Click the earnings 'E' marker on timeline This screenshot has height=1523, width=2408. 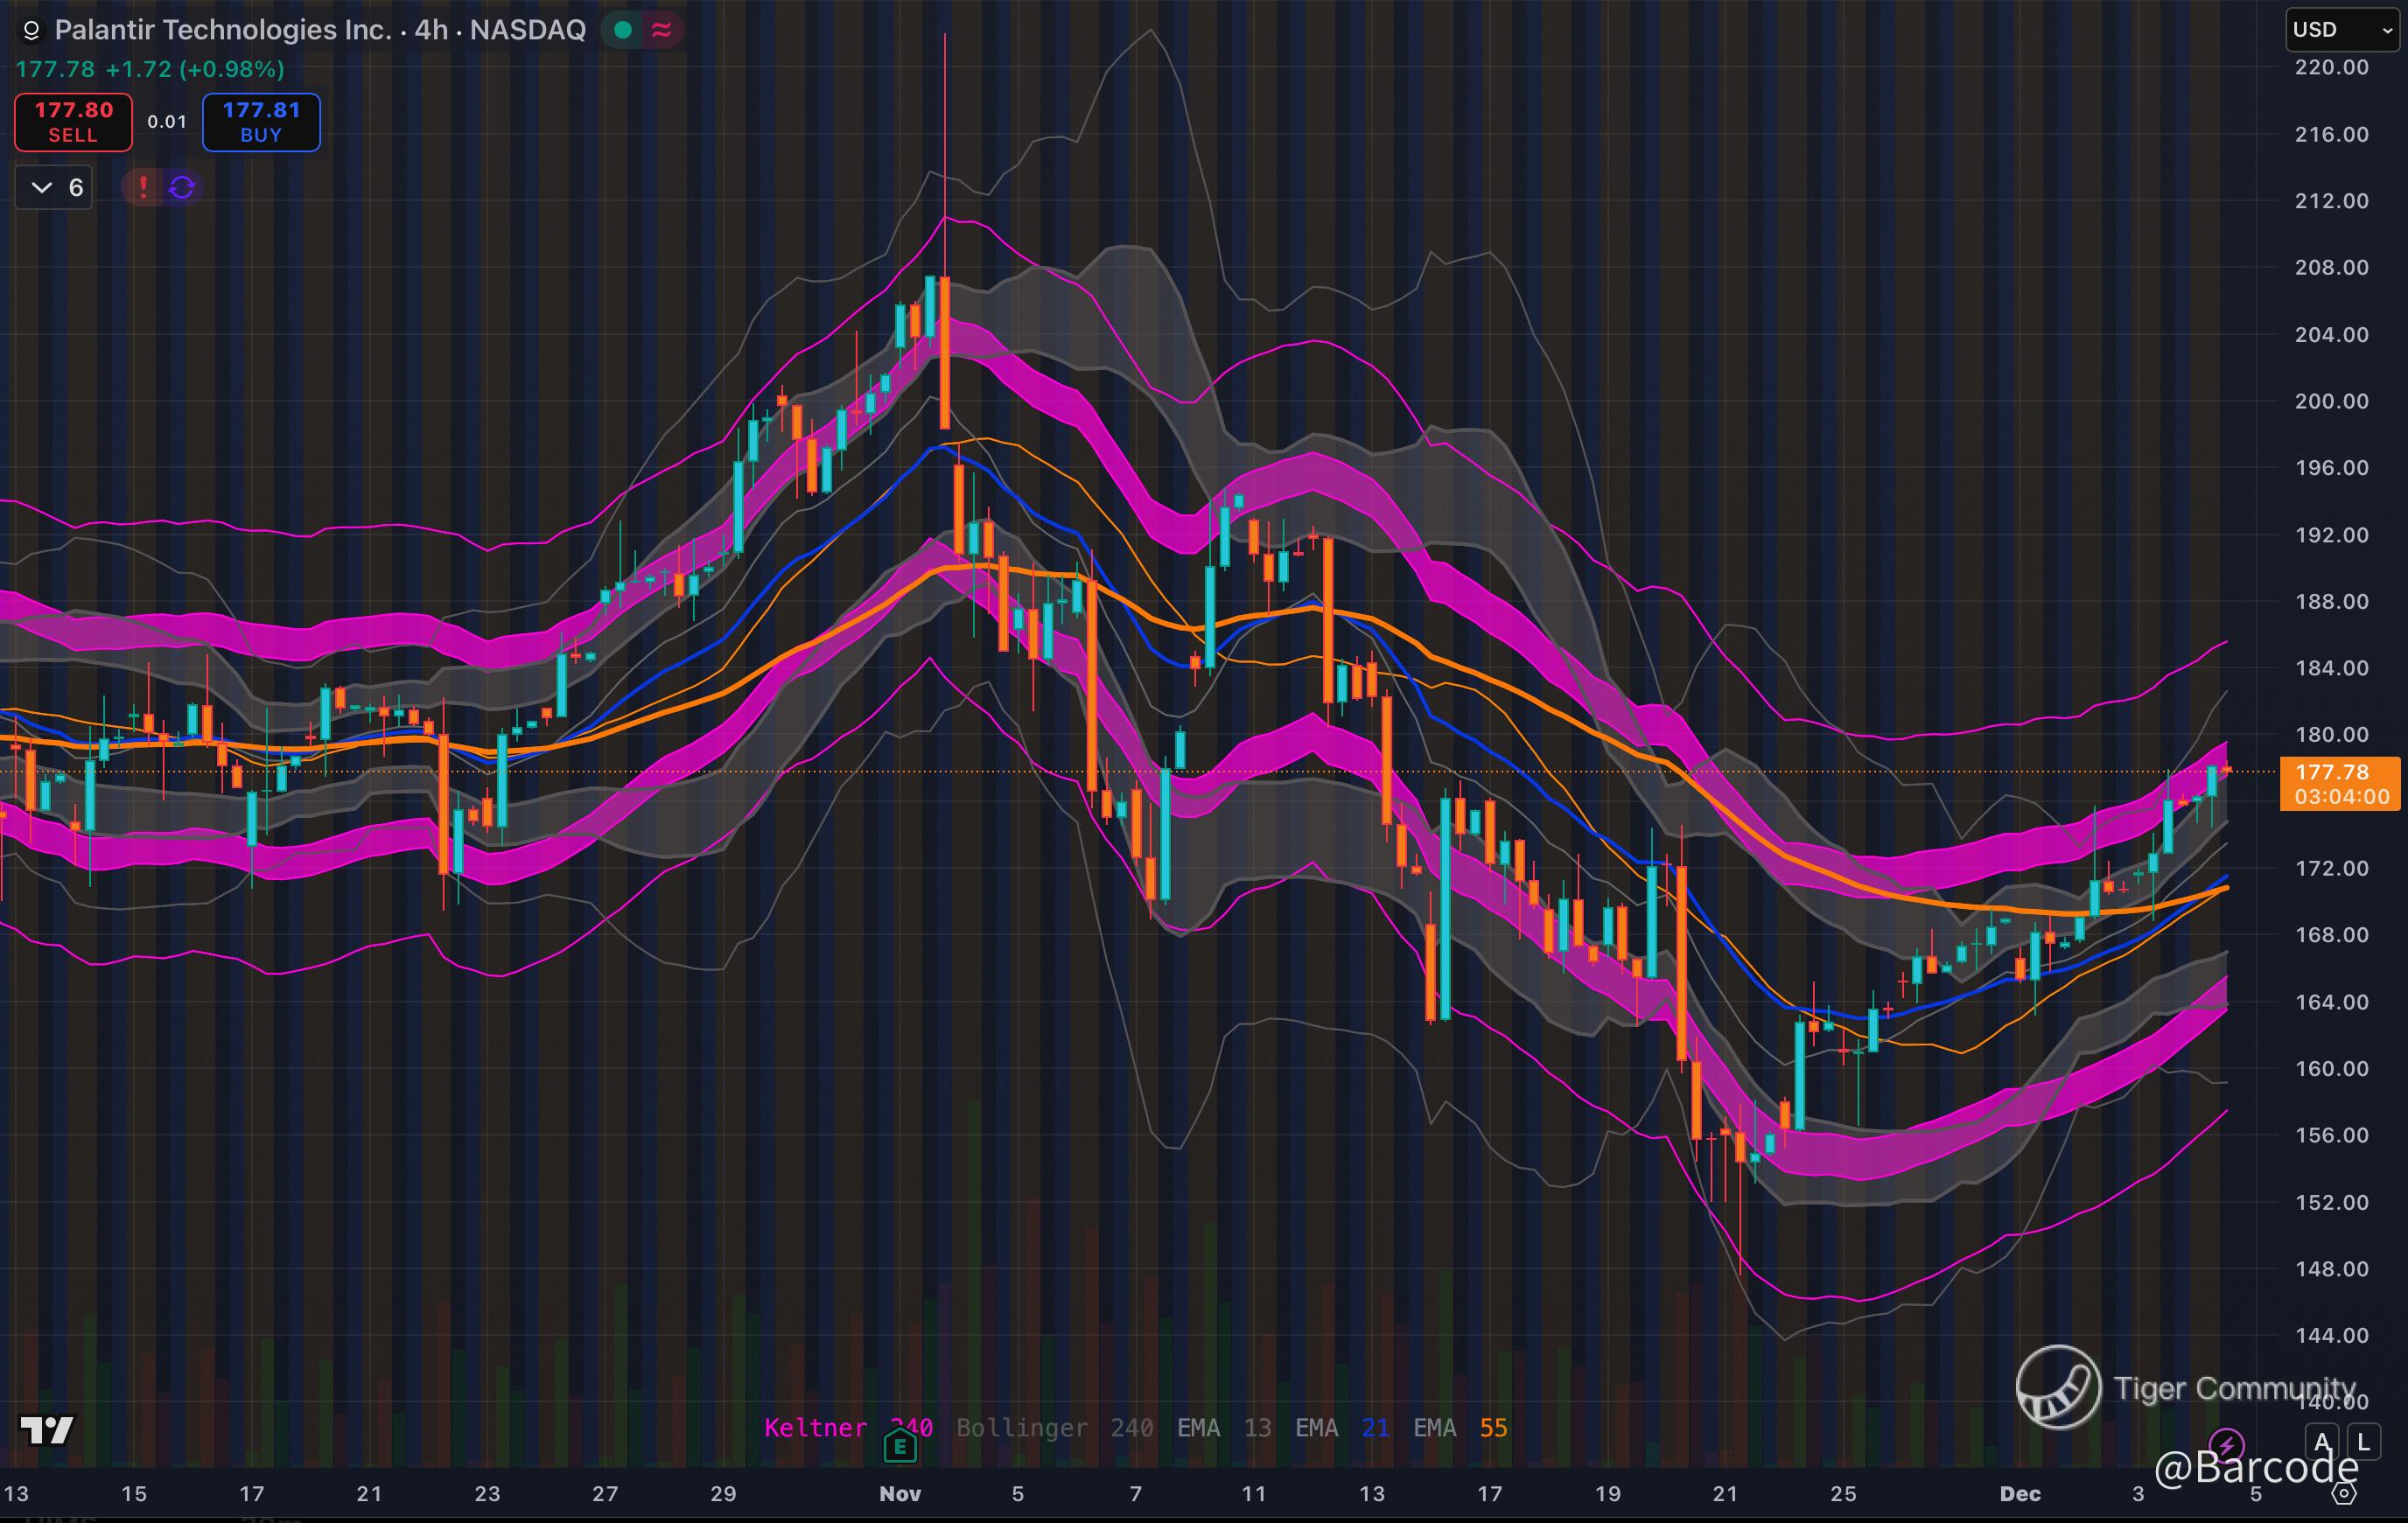coord(900,1445)
